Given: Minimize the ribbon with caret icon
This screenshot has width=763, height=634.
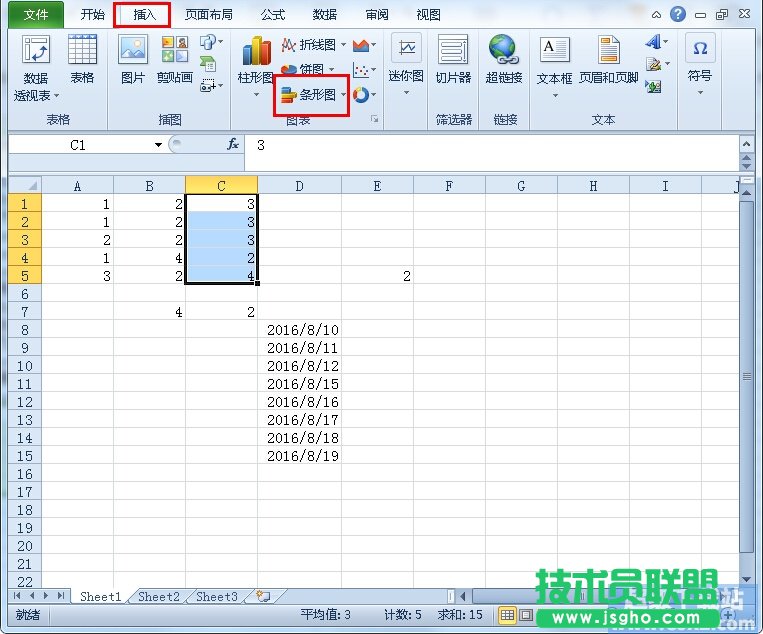Looking at the screenshot, I should click(x=656, y=15).
